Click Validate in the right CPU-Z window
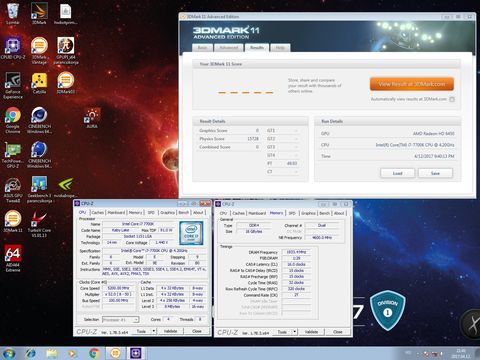This screenshot has width=480, height=360. pos(311,332)
